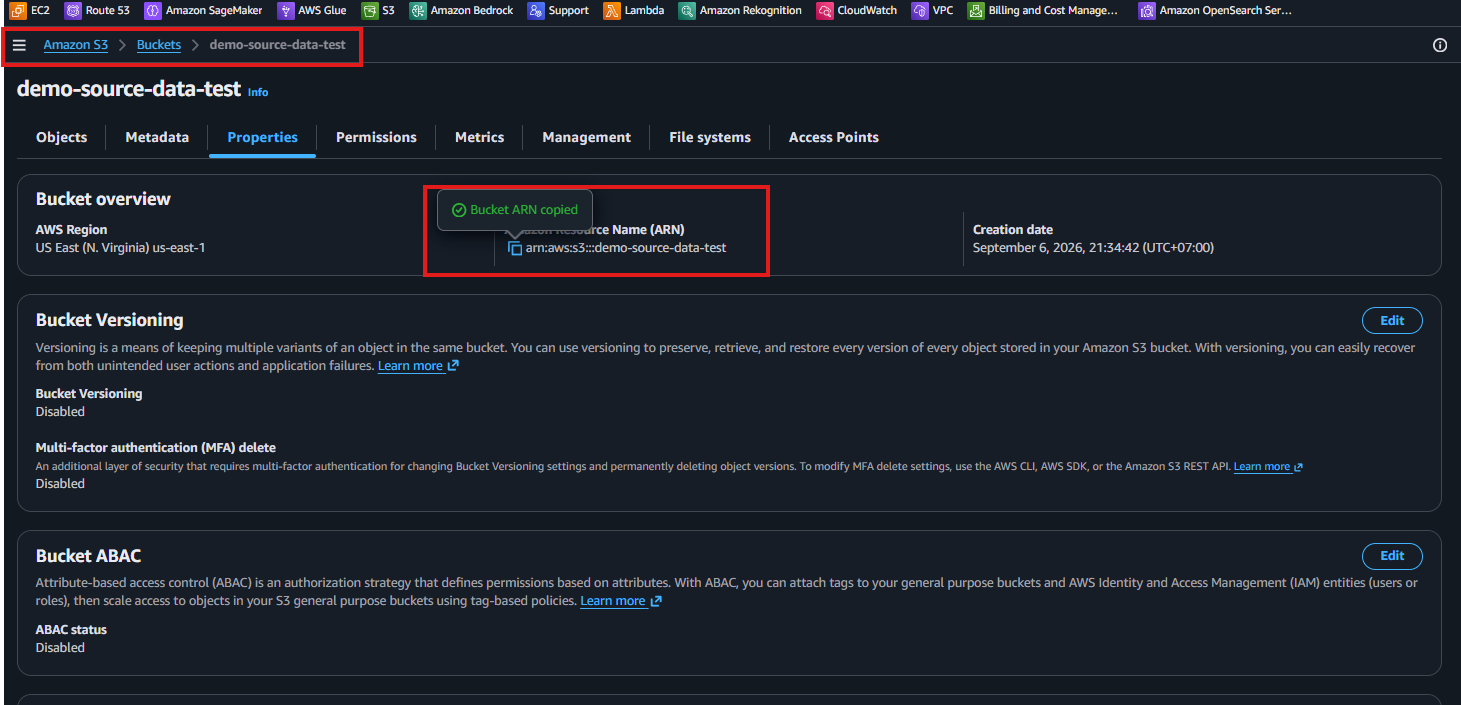1461x705 pixels.
Task: Click Buckets breadcrumb link
Action: click(159, 45)
